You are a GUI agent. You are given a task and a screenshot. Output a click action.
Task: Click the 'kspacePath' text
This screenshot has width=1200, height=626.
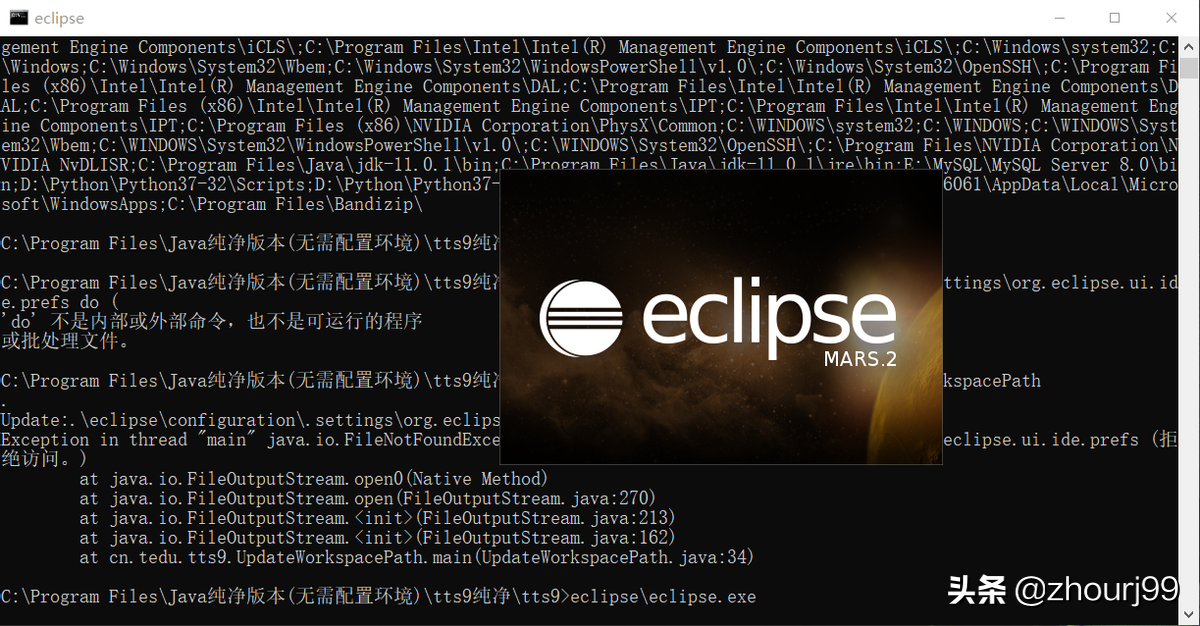click(992, 381)
